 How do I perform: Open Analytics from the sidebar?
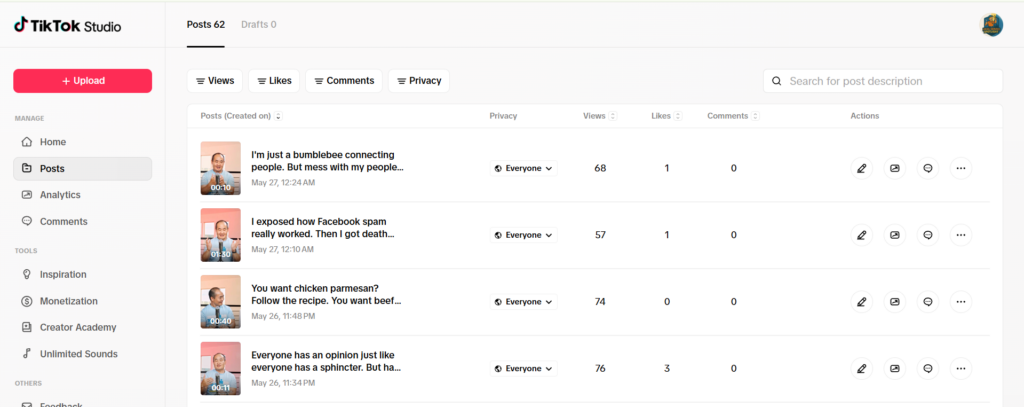point(82,195)
